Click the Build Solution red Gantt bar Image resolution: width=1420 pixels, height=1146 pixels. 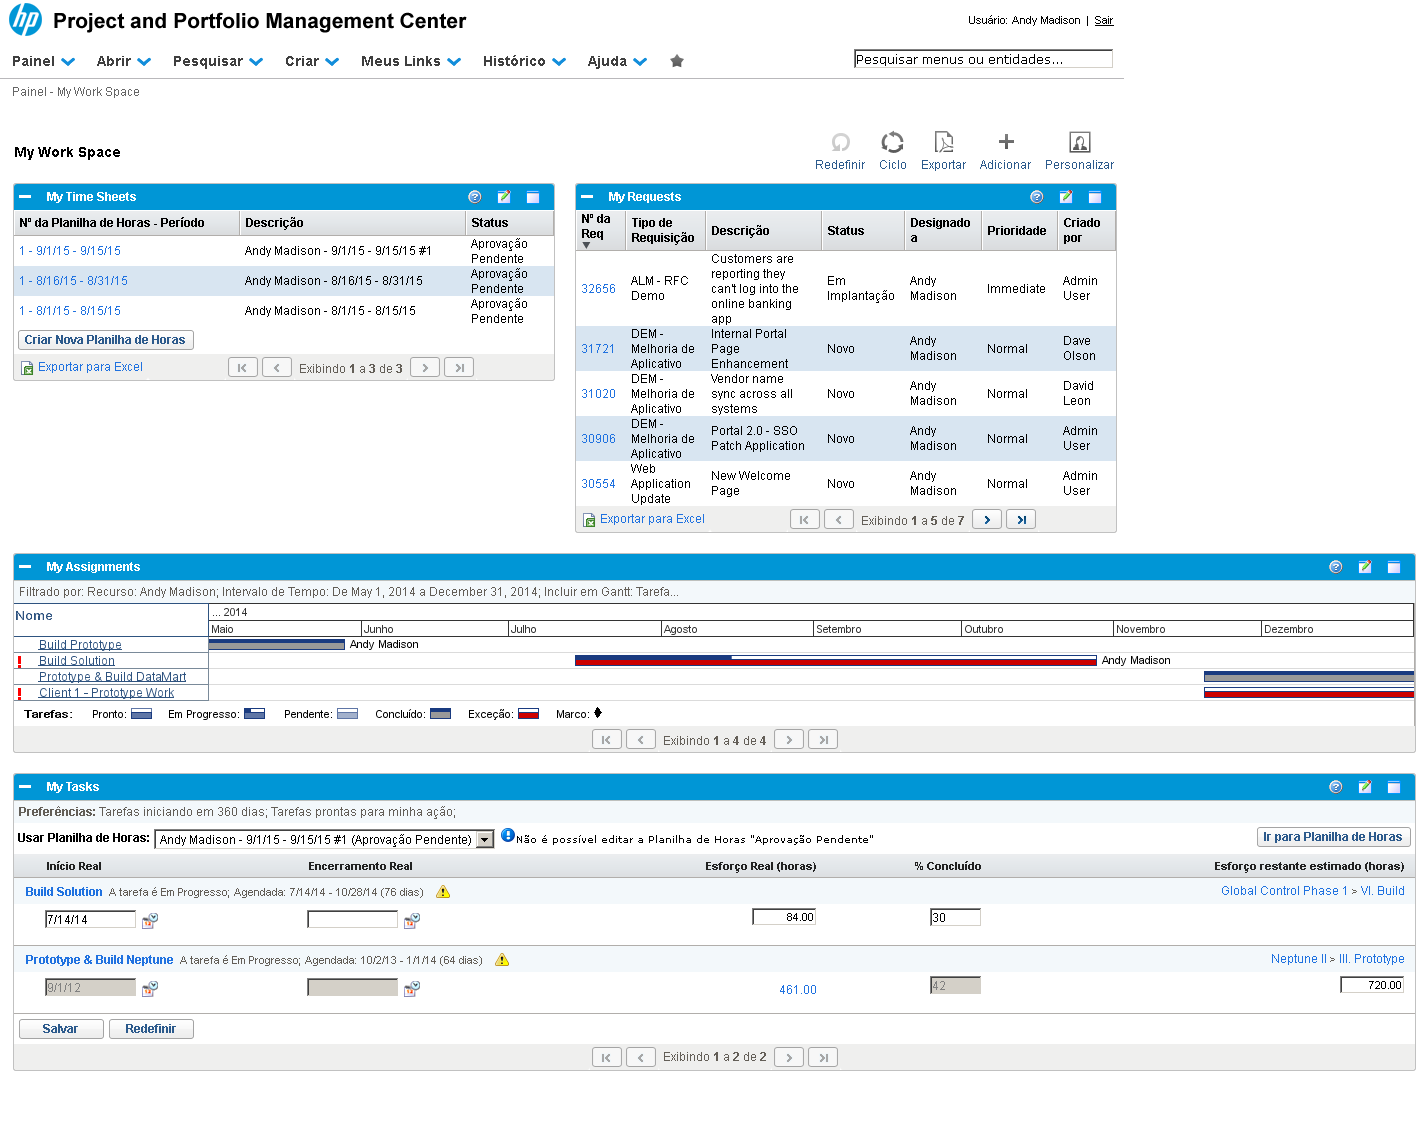(x=835, y=662)
